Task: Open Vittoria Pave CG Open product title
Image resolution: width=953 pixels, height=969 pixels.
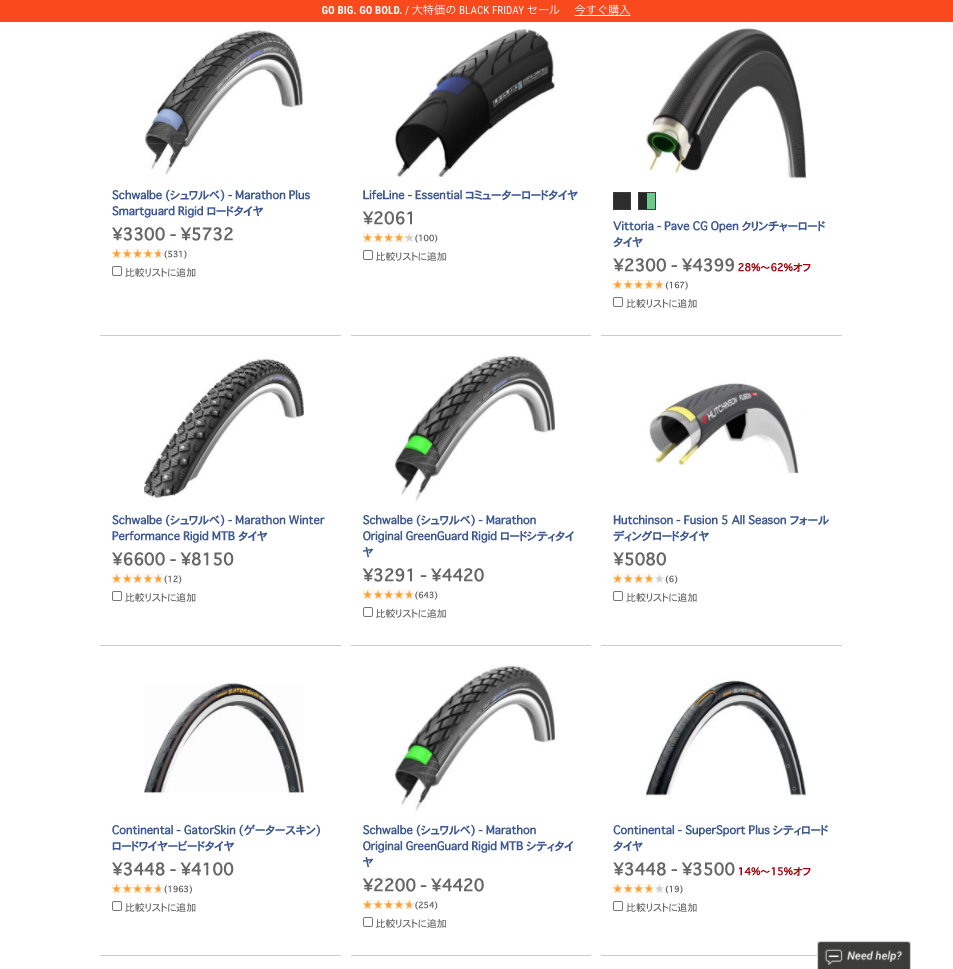Action: 719,234
